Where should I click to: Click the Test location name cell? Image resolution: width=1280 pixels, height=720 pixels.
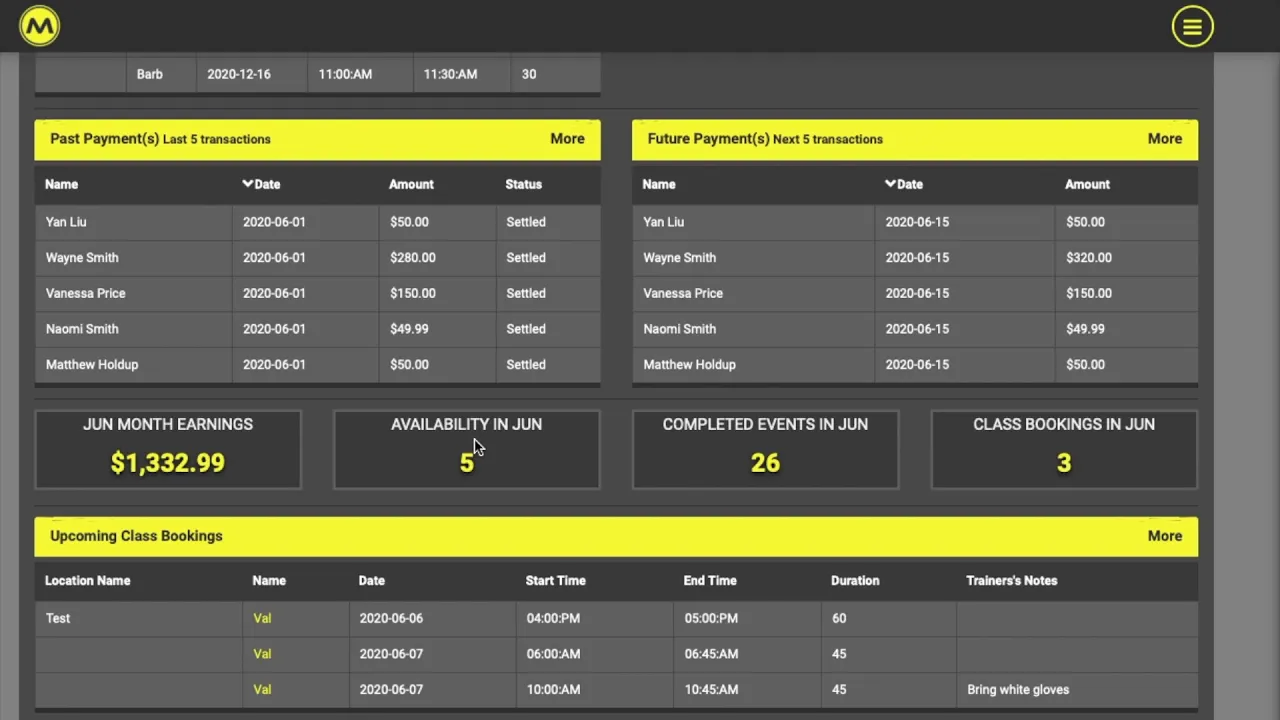(138, 618)
